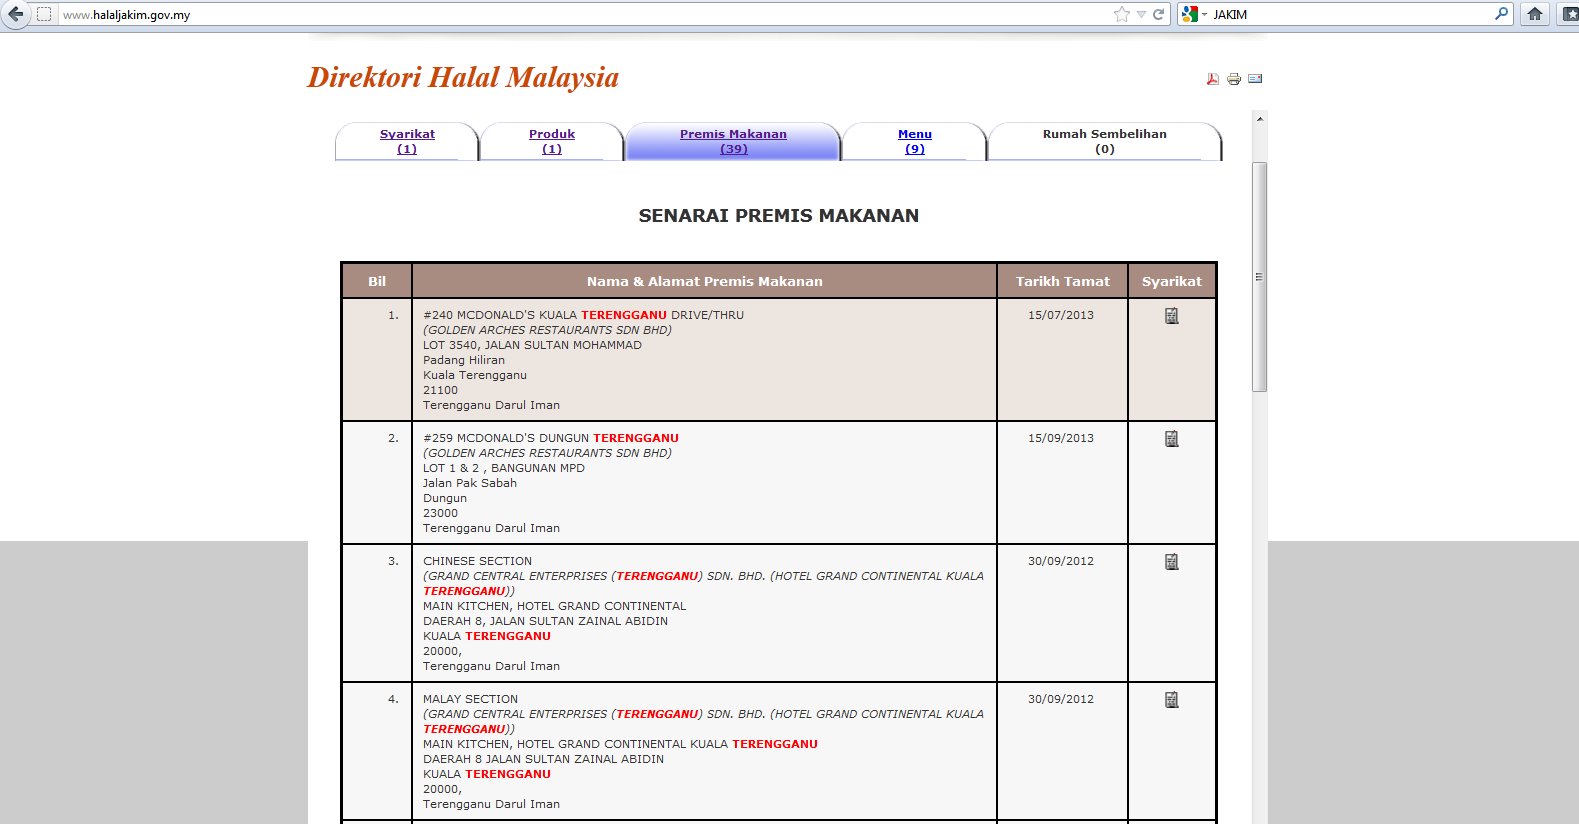
Task: Open company details for Chinese Section row
Action: click(x=1172, y=562)
